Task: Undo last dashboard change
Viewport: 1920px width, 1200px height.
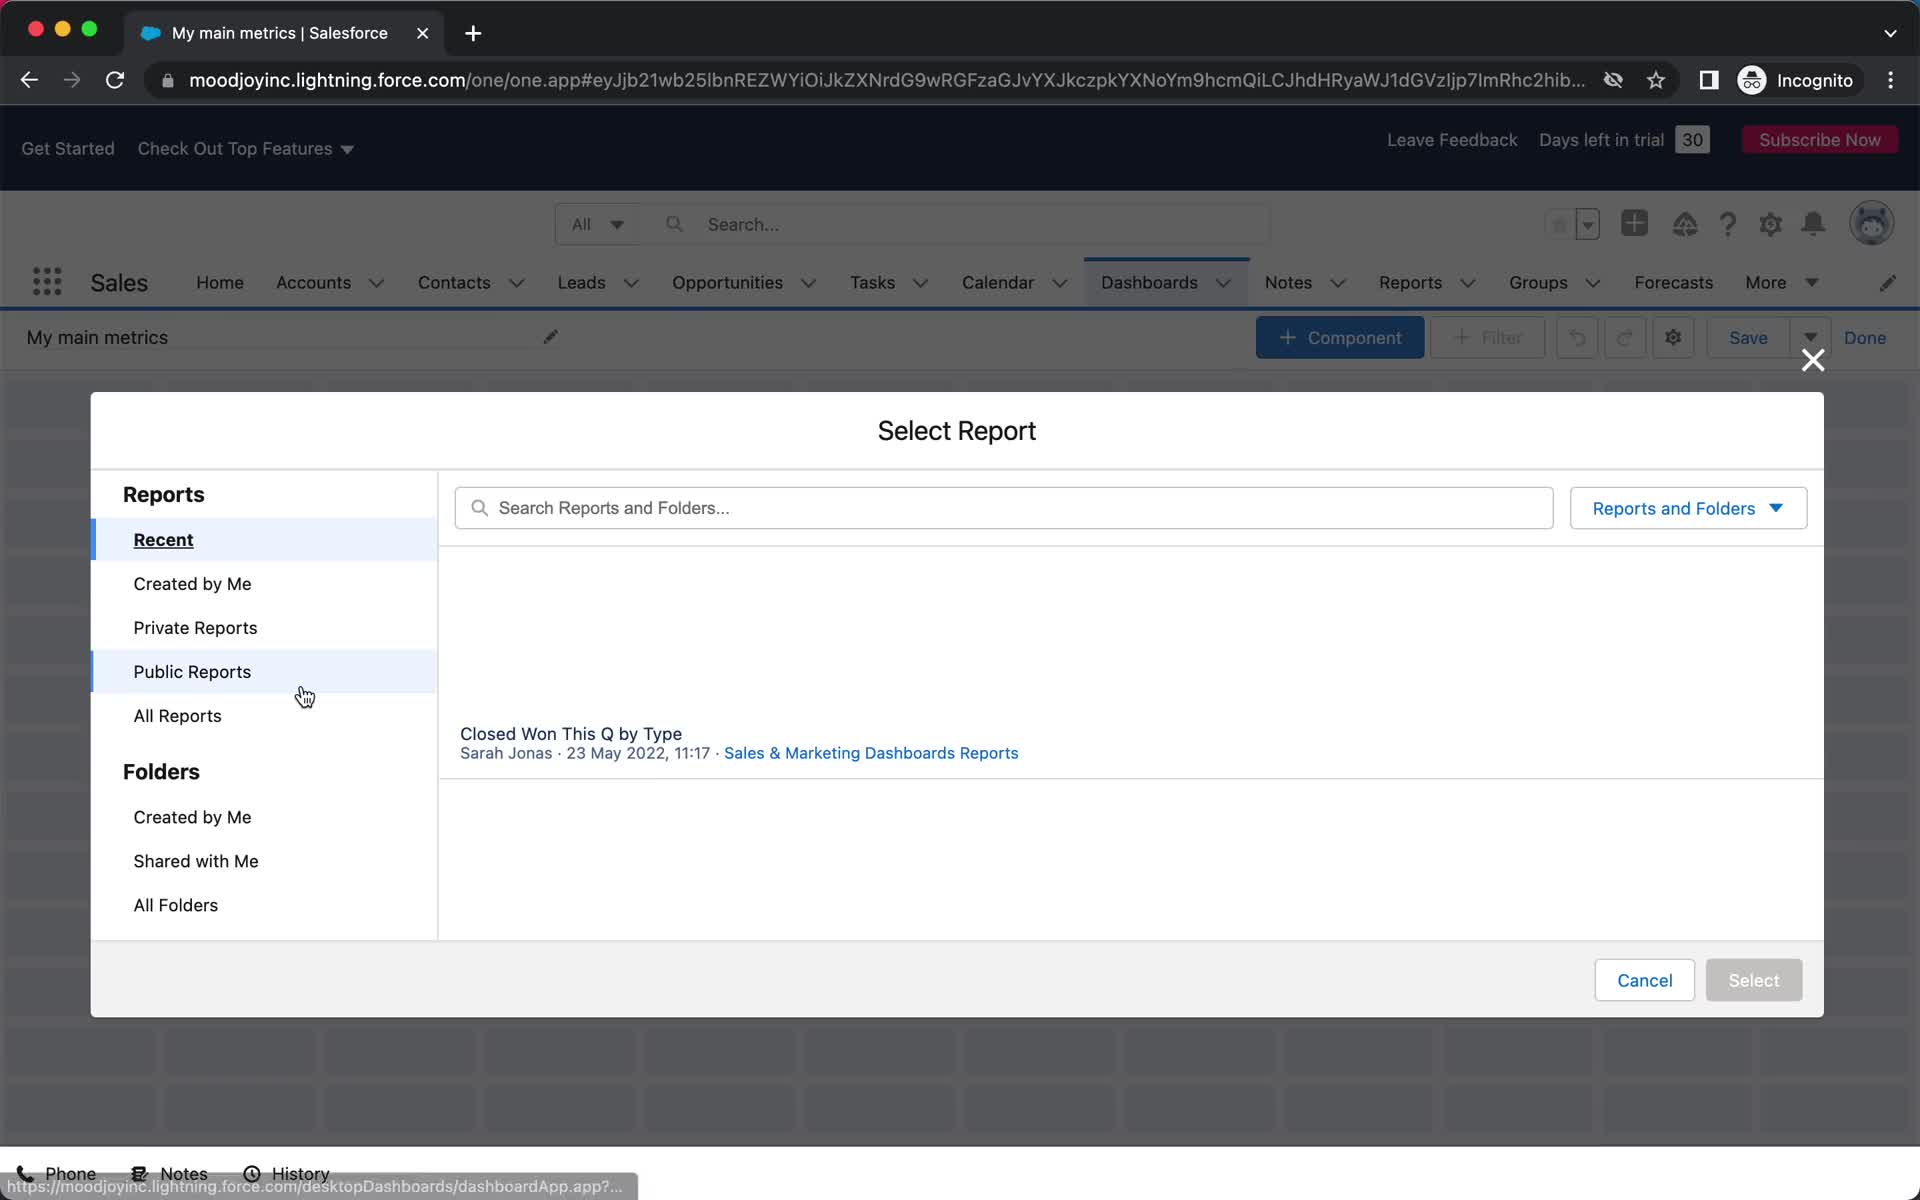Action: pos(1577,338)
